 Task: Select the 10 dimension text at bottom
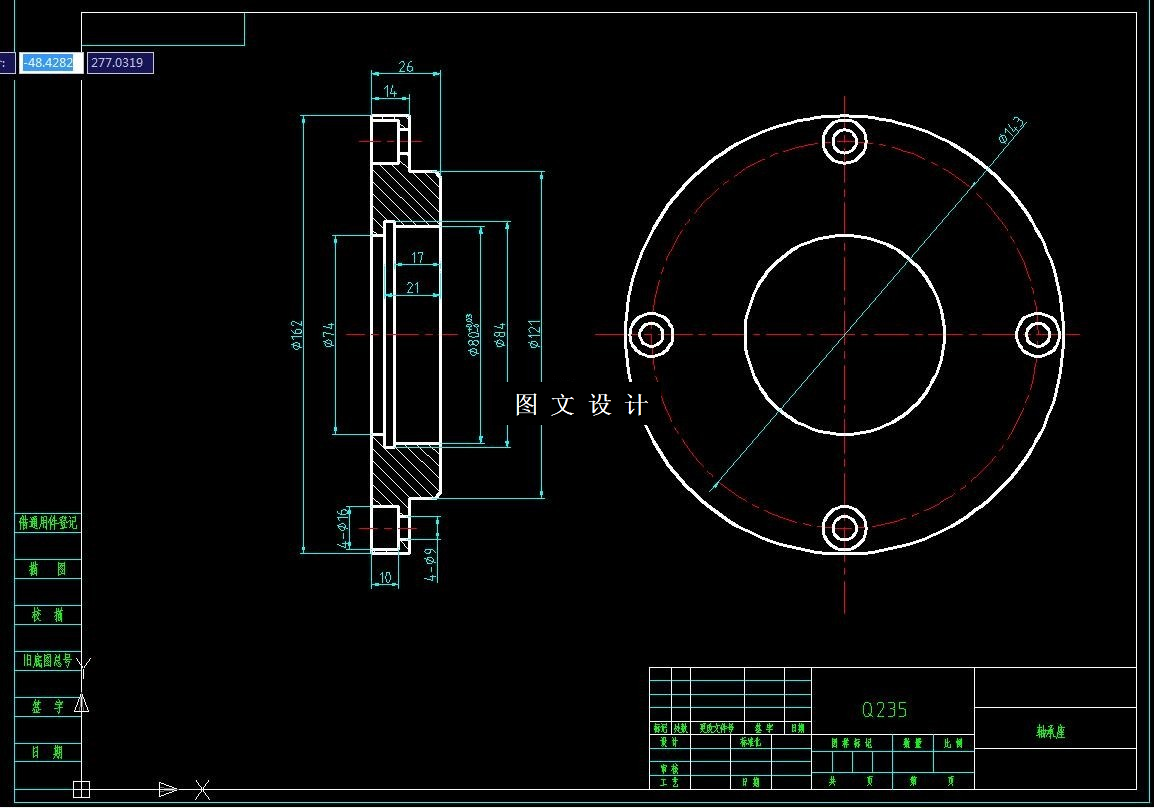point(385,578)
